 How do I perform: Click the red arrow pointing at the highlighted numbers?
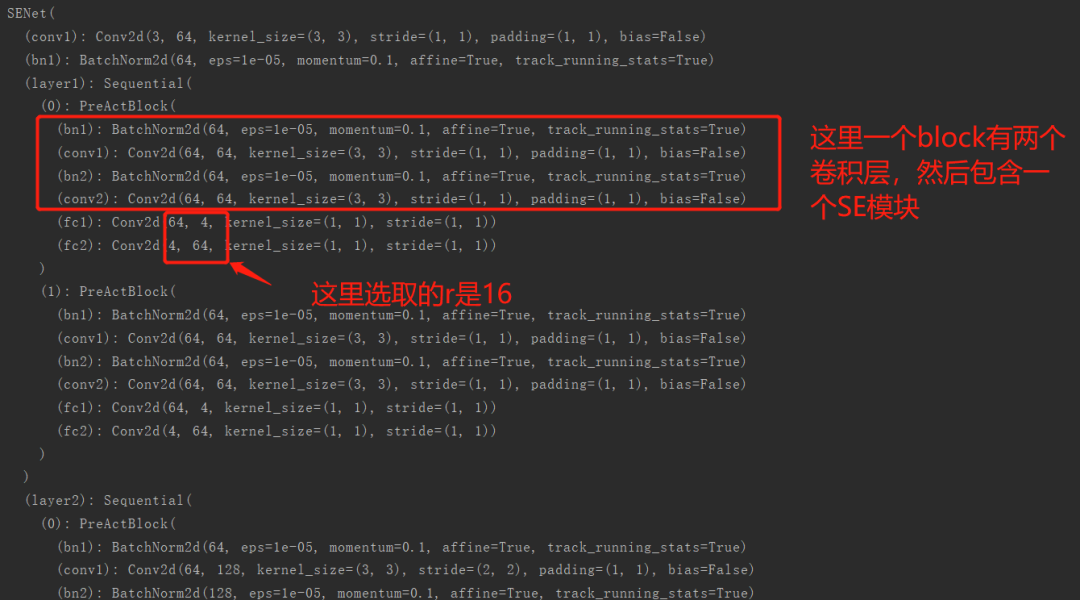coord(250,273)
